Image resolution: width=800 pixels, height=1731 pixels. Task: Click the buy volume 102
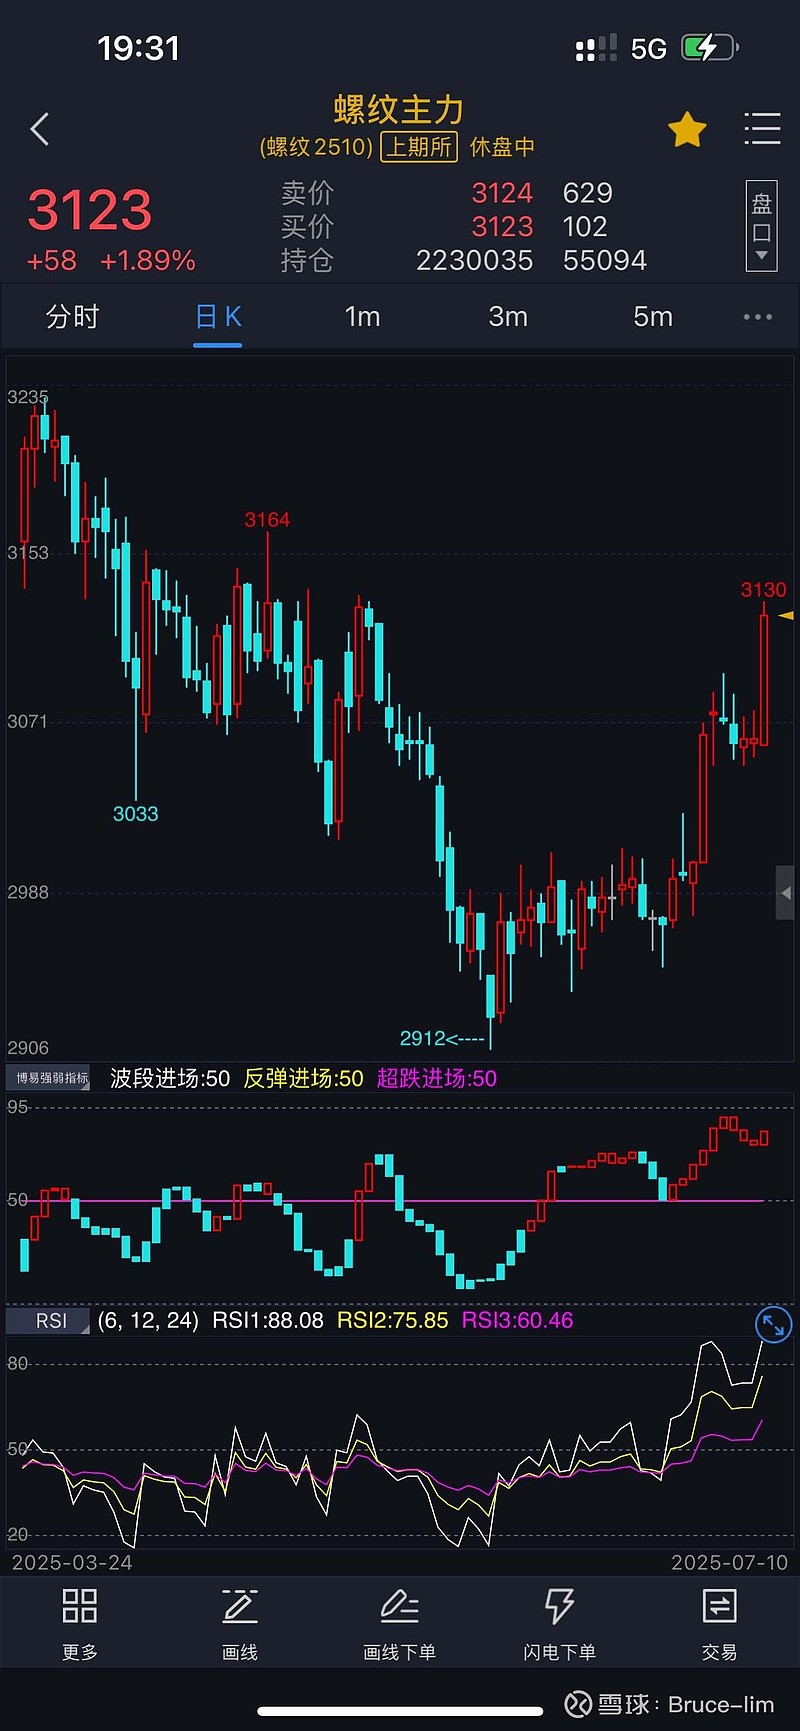[585, 227]
